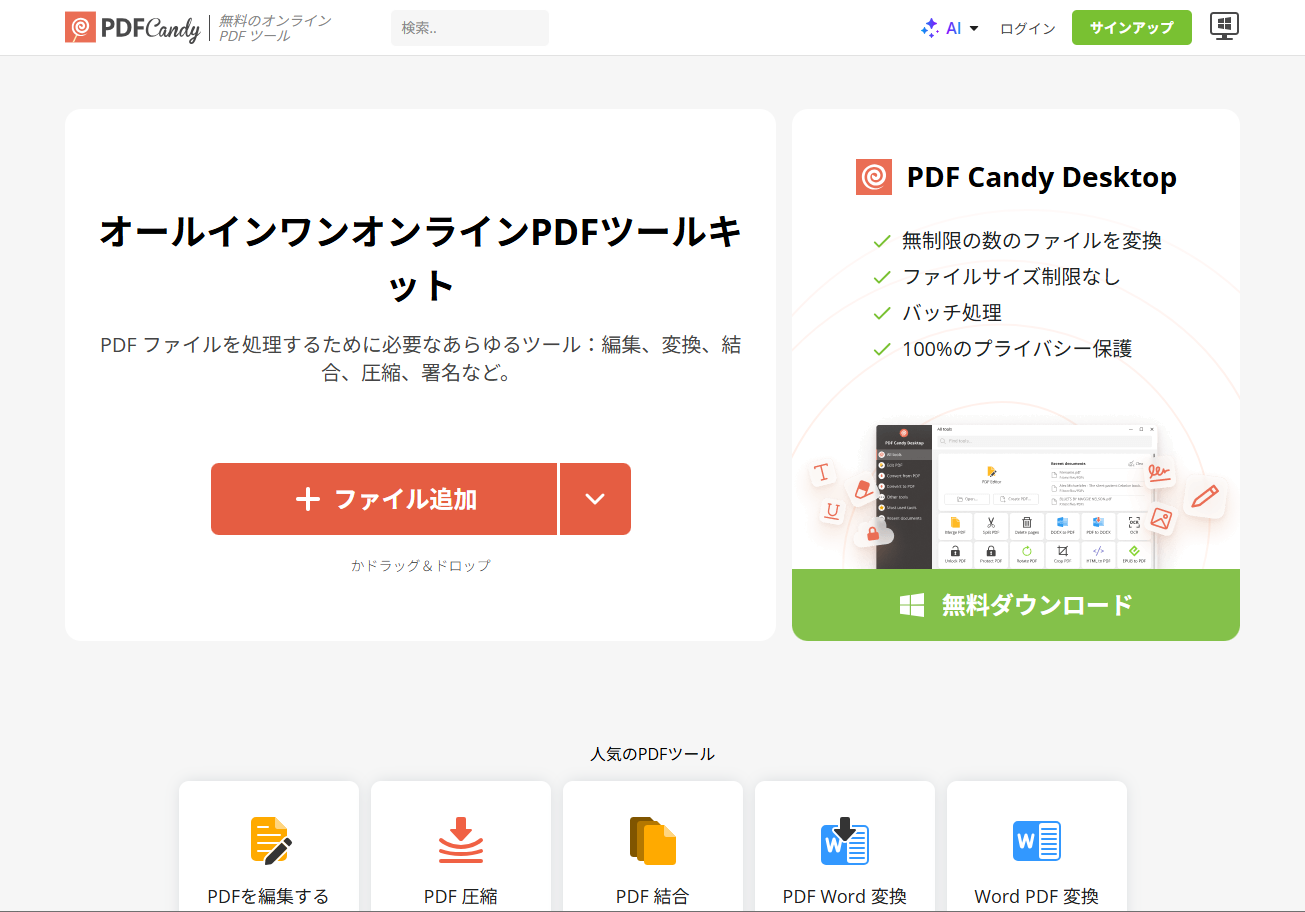Click the ファイル追加 upload button
Screen dimensions: 1305x912
click(384, 499)
